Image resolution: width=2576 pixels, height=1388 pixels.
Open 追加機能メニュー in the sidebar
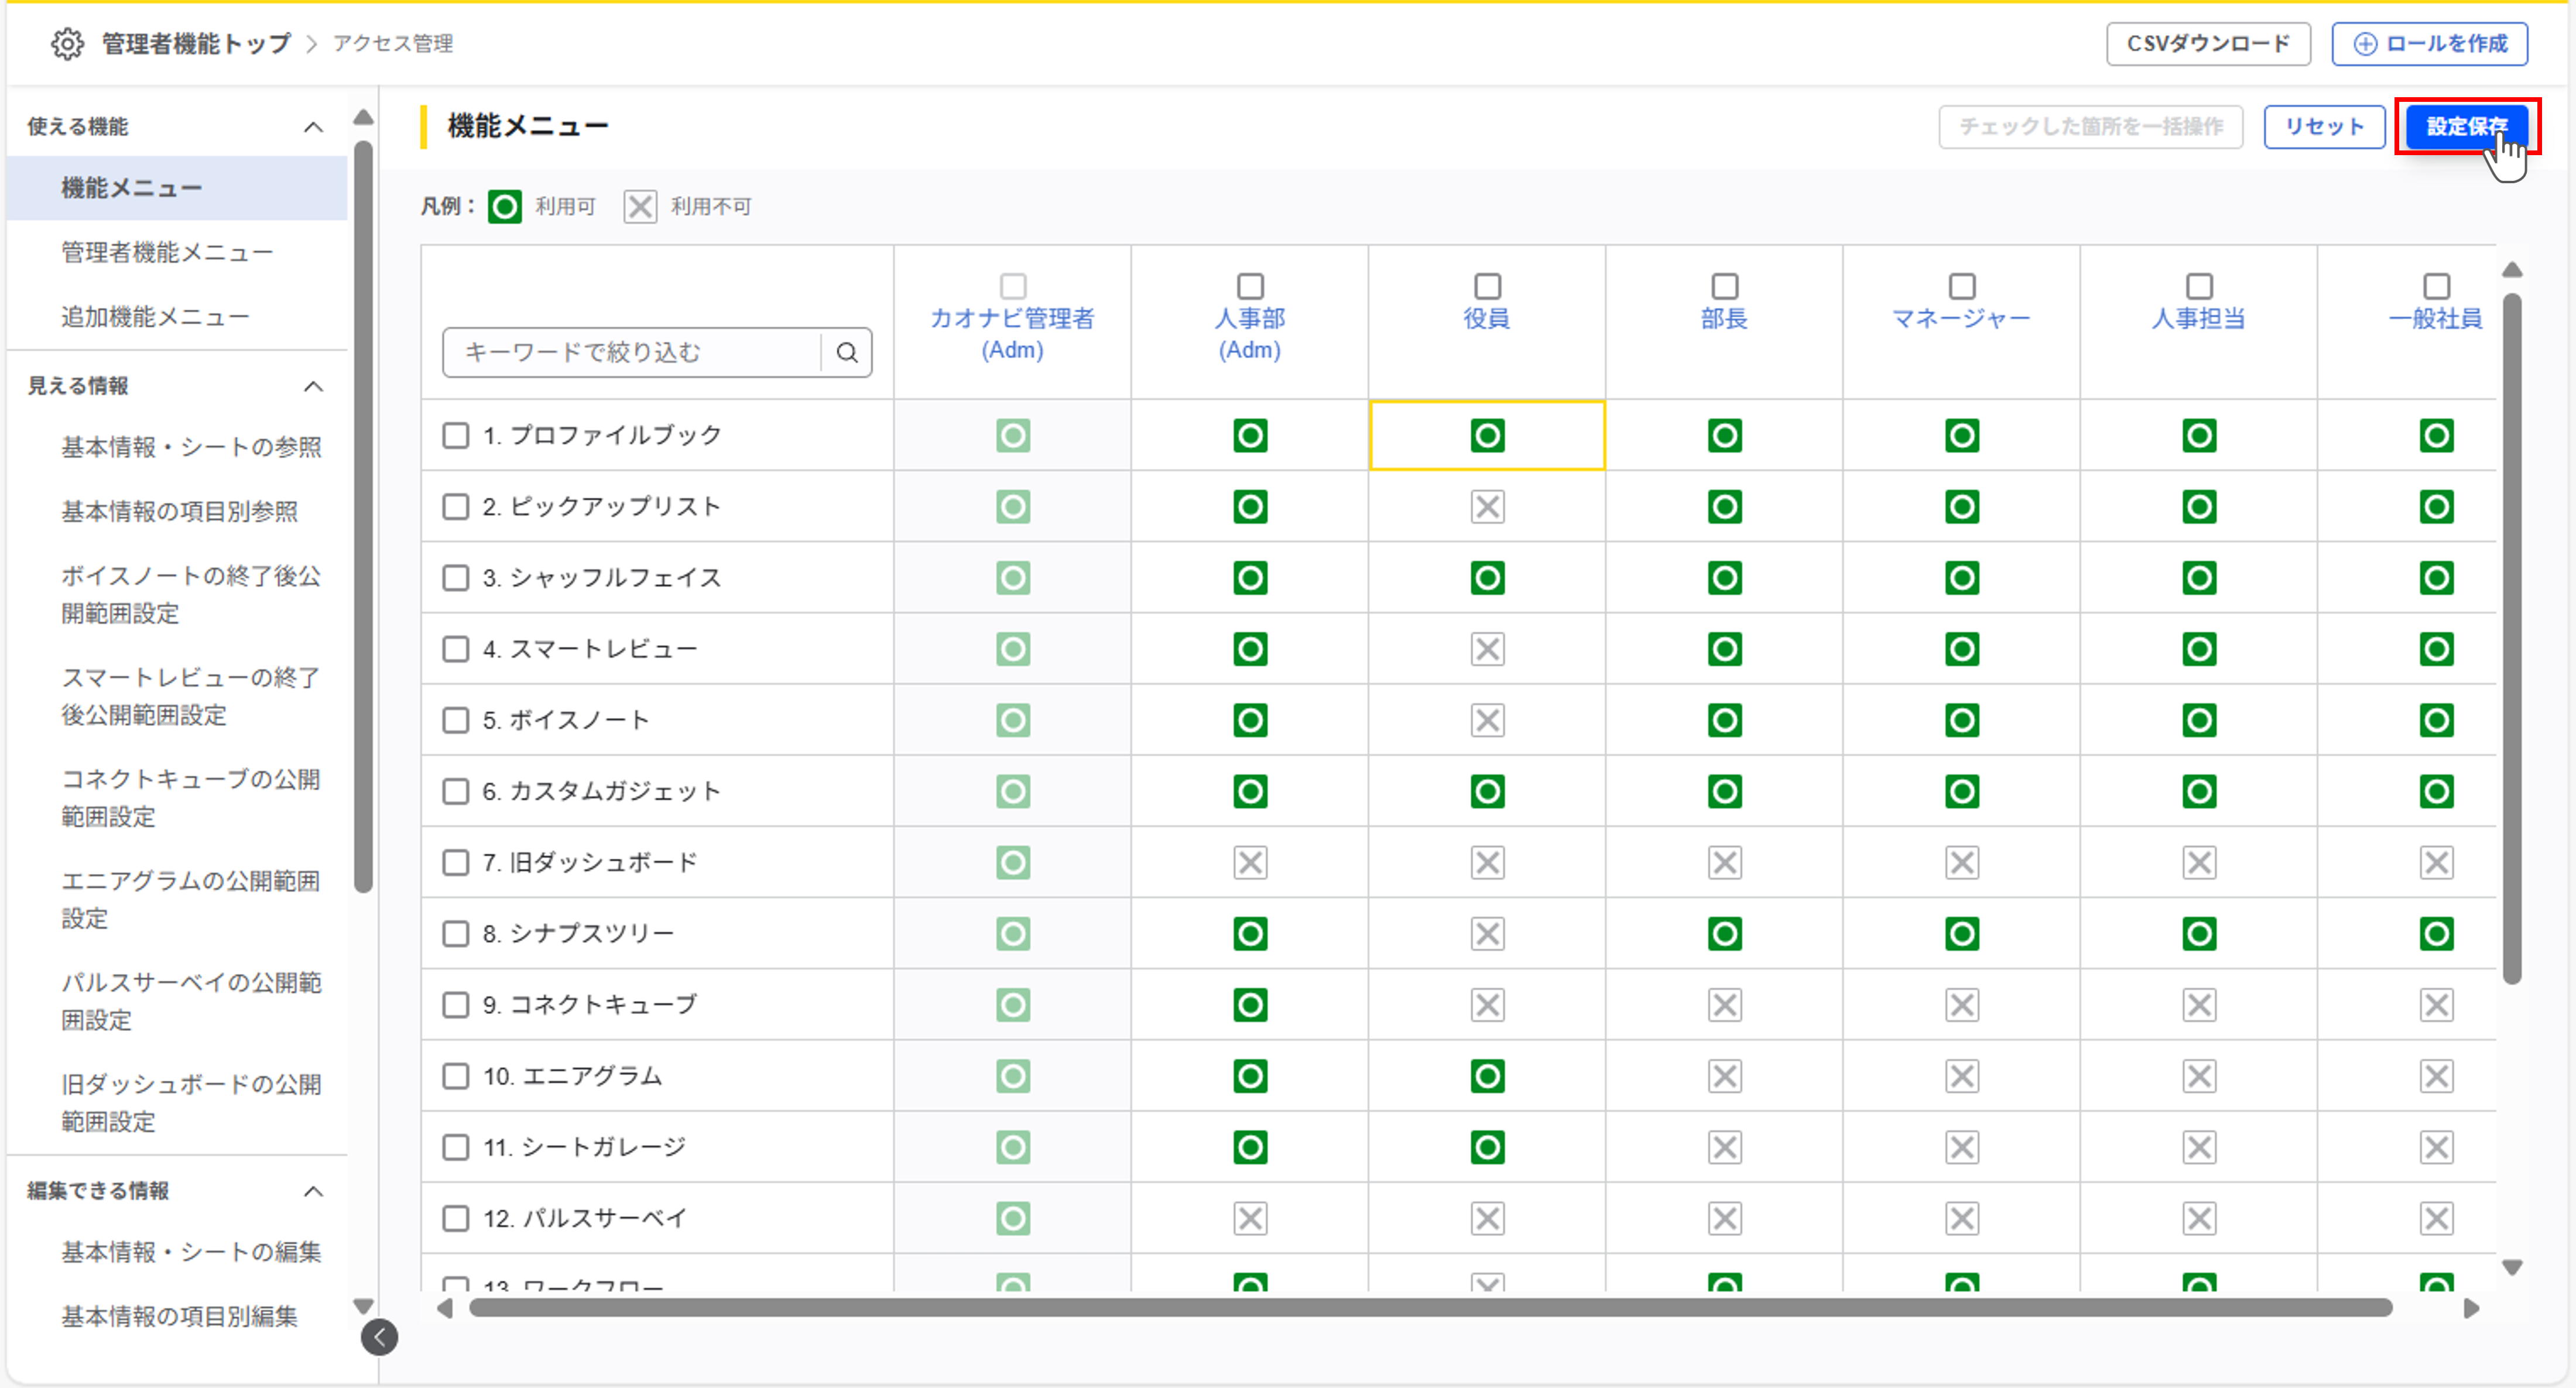pyautogui.click(x=155, y=317)
